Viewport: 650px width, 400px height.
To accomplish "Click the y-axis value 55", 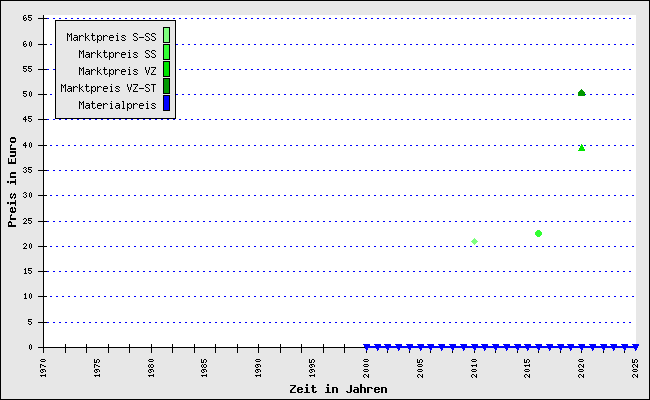I will point(28,69).
